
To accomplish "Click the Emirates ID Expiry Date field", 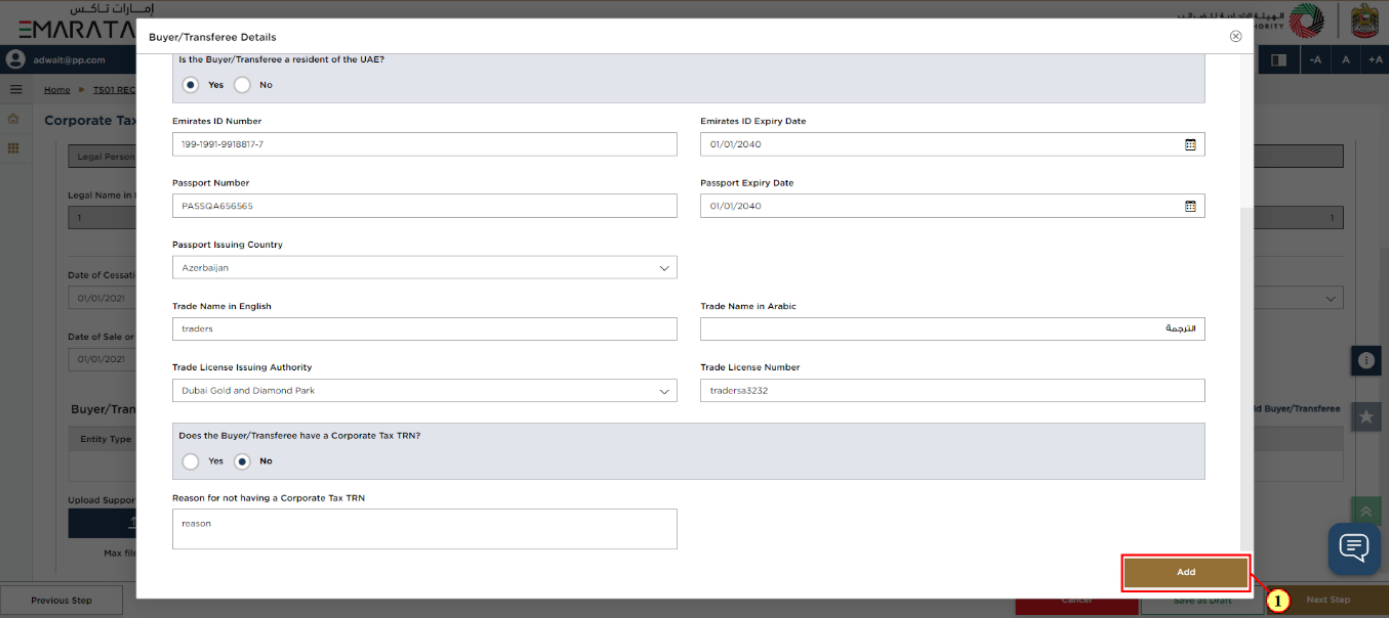I will 952,145.
